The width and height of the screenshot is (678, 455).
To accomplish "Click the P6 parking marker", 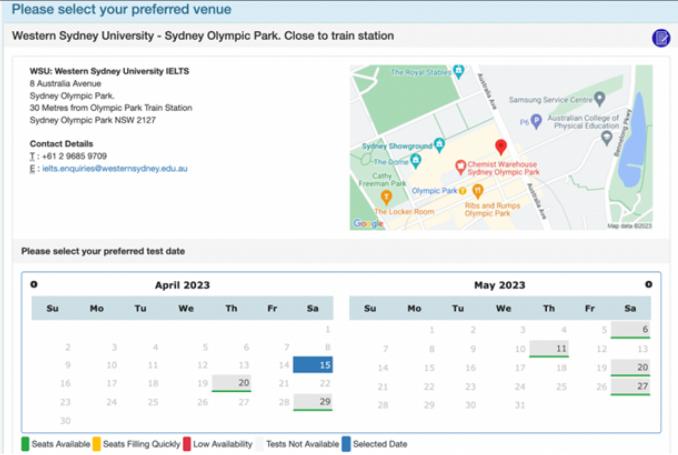I will [536, 121].
